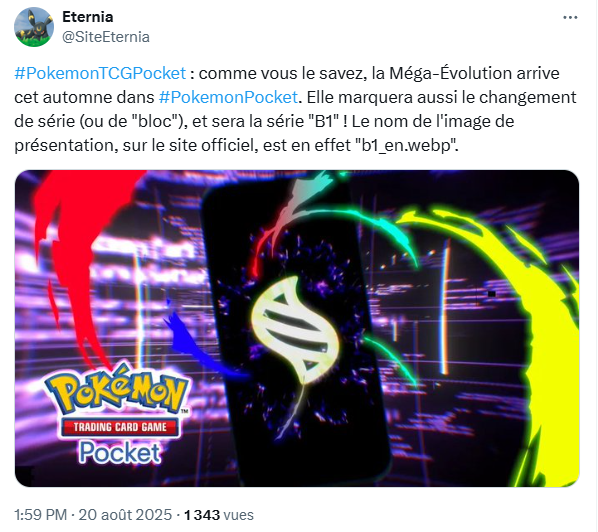Open the 1 343 vues view count

coord(219,515)
